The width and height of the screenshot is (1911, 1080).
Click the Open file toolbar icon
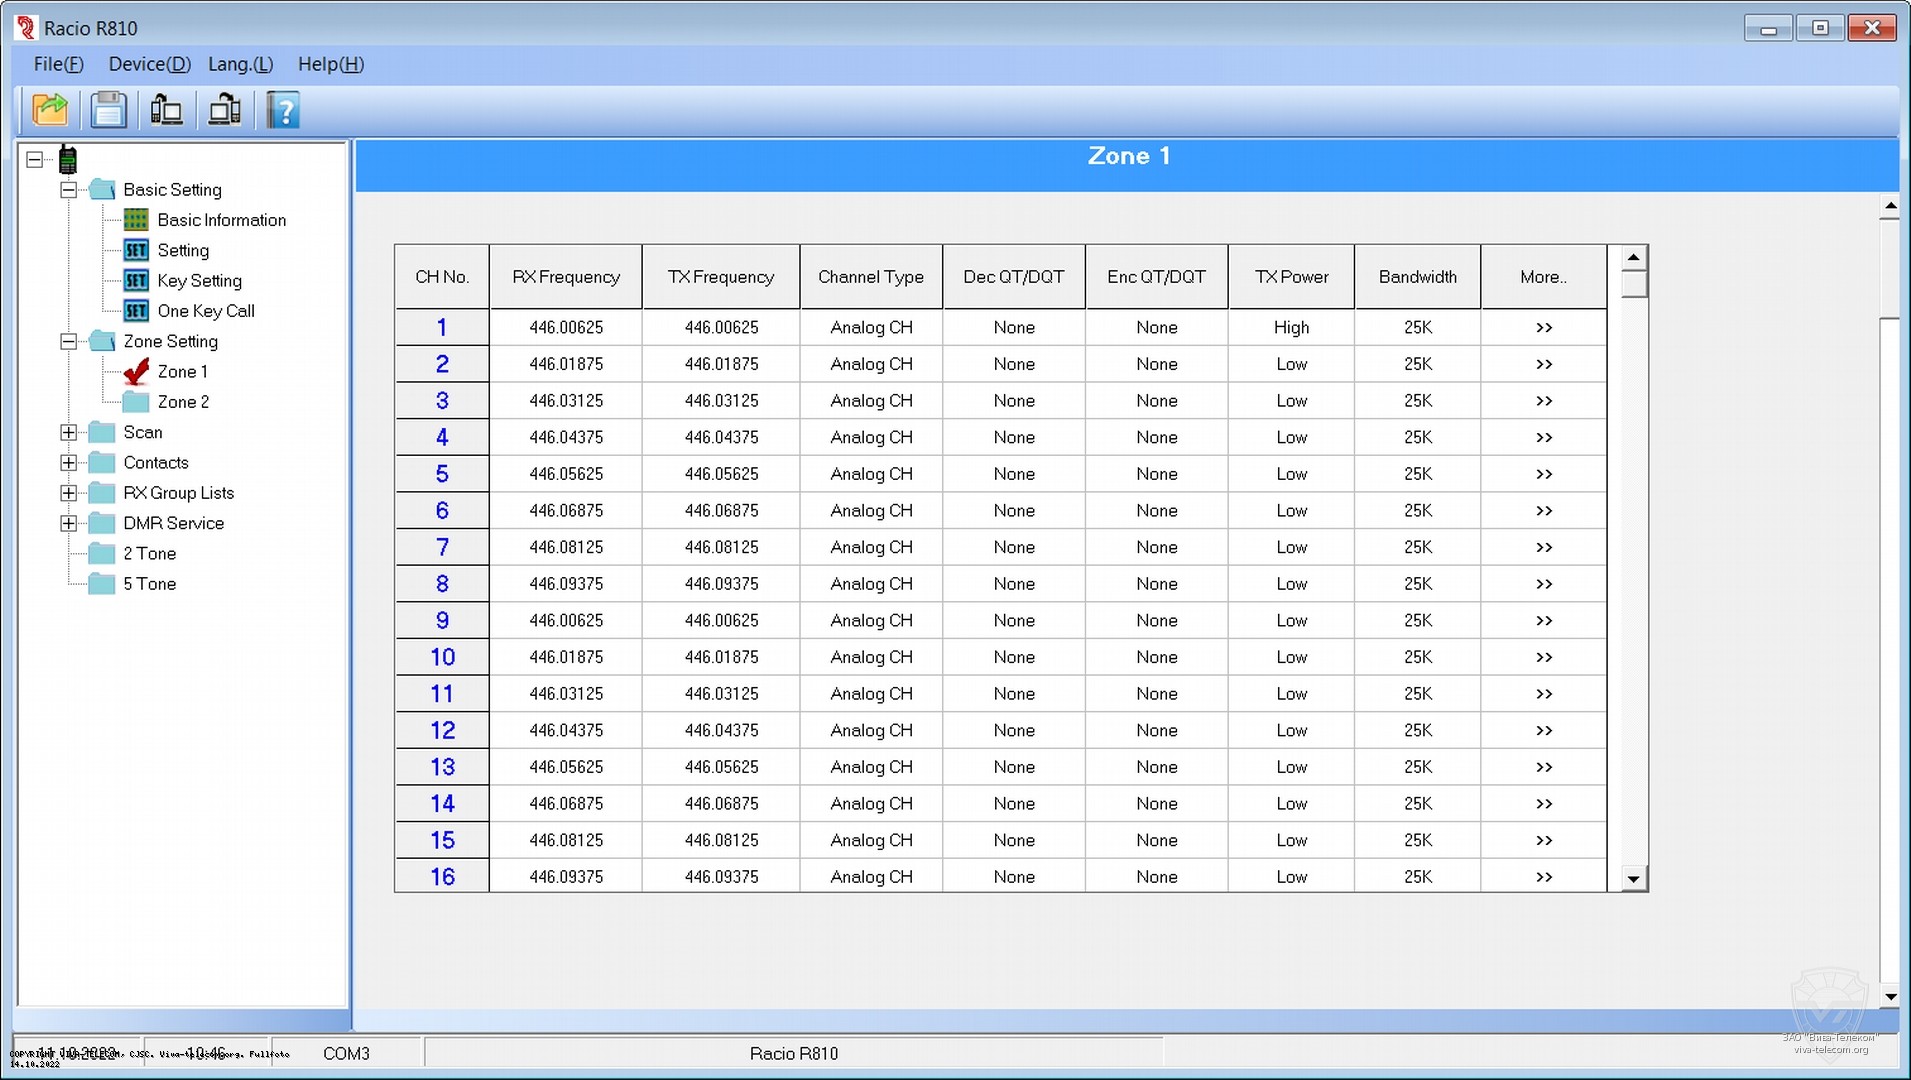[50, 110]
